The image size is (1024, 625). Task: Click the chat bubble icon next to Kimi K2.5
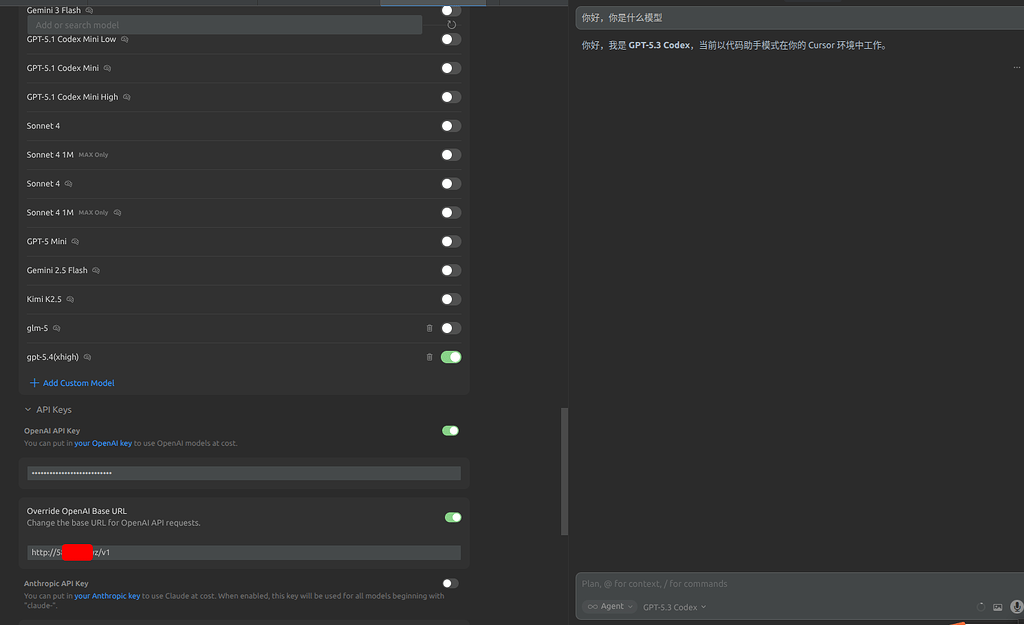(70, 299)
